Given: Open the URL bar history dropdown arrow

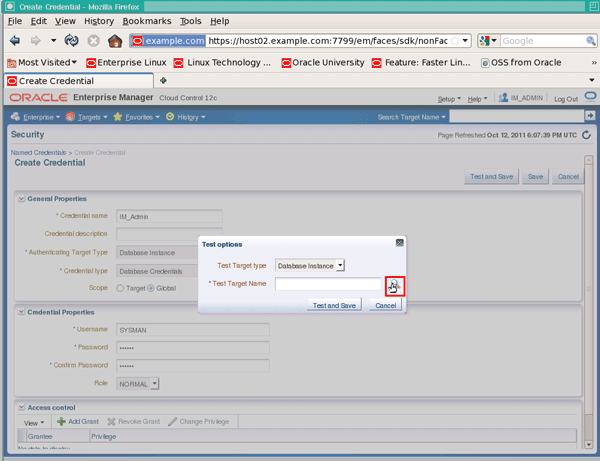Looking at the screenshot, I should click(x=465, y=41).
